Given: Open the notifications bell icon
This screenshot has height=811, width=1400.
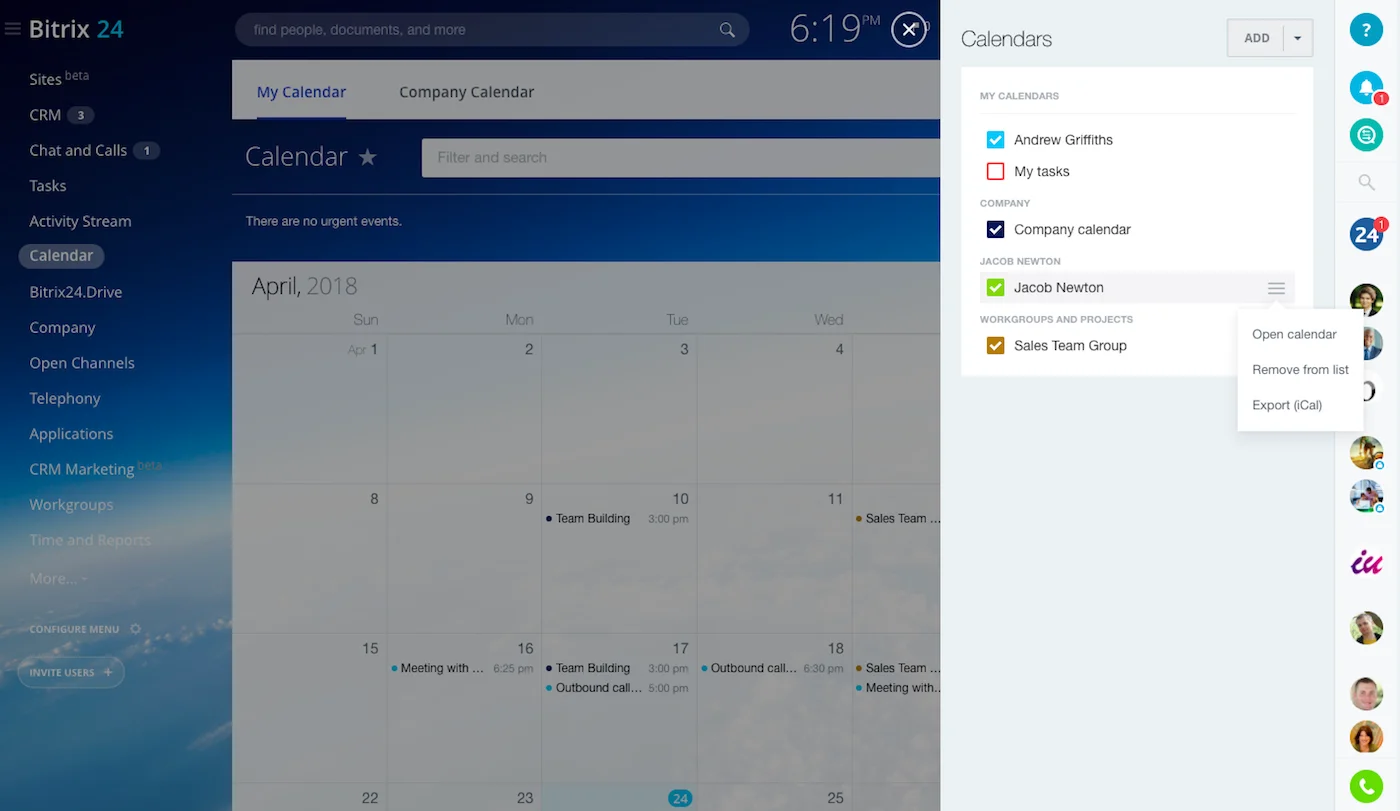Looking at the screenshot, I should tap(1365, 87).
